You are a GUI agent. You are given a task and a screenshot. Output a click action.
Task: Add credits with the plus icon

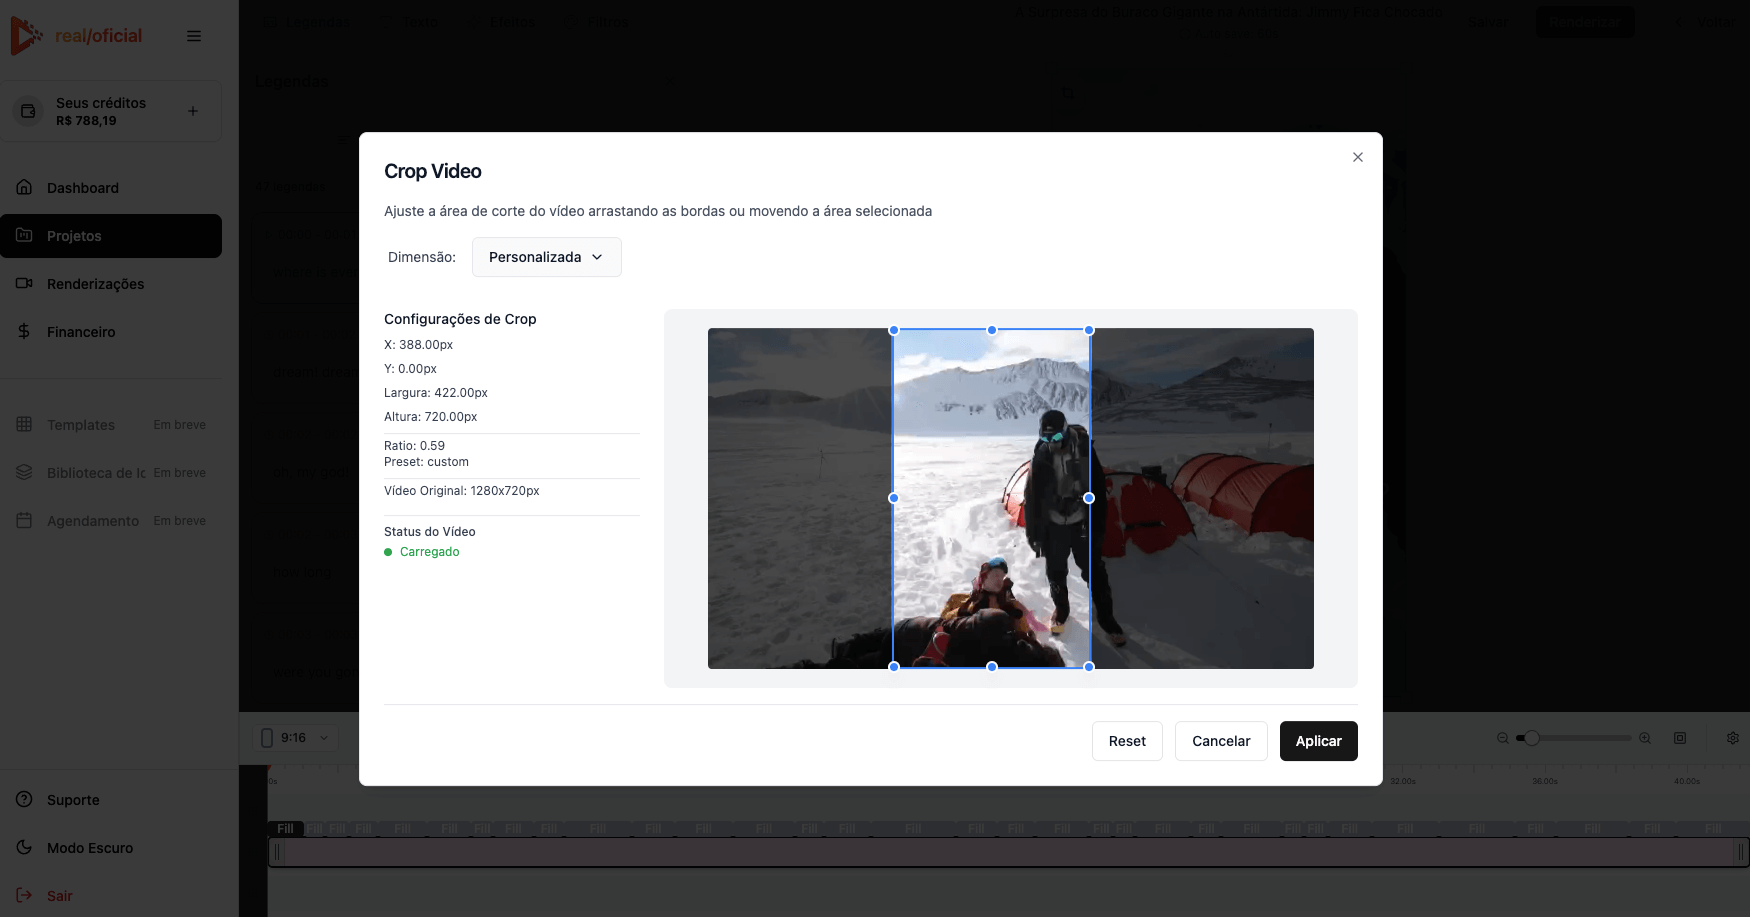193,111
